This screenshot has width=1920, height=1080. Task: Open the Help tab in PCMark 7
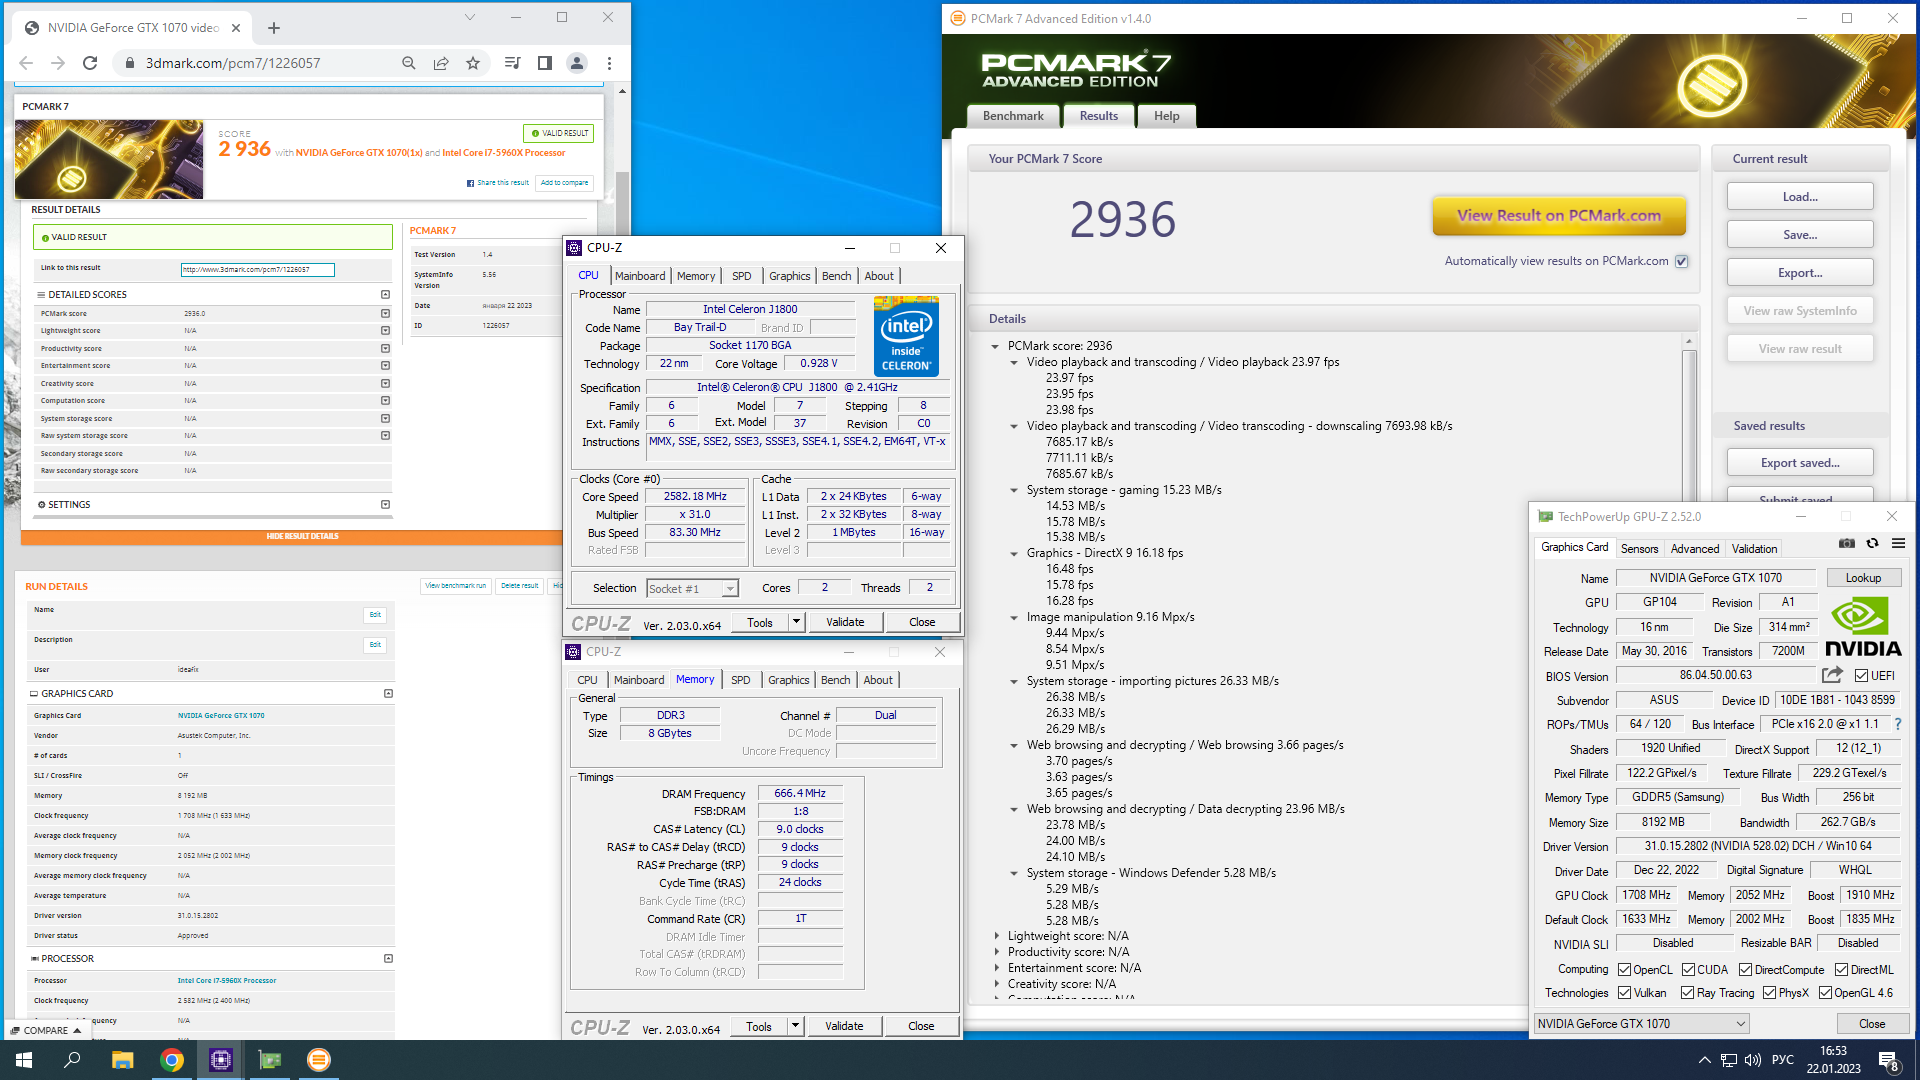tap(1166, 116)
